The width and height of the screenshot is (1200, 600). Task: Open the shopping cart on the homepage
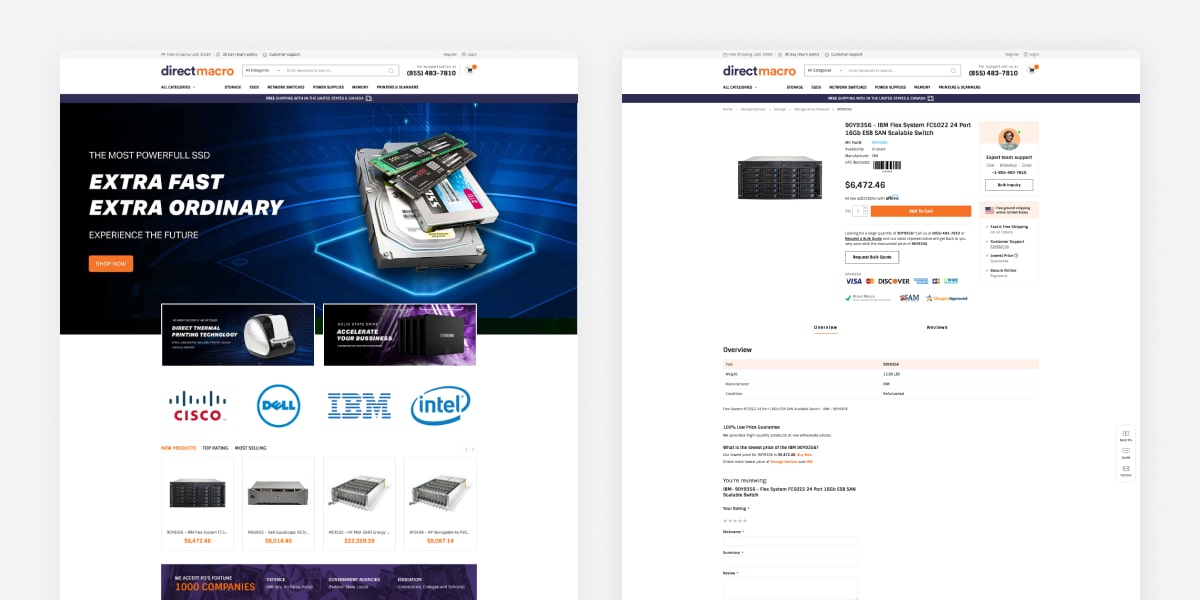469,70
